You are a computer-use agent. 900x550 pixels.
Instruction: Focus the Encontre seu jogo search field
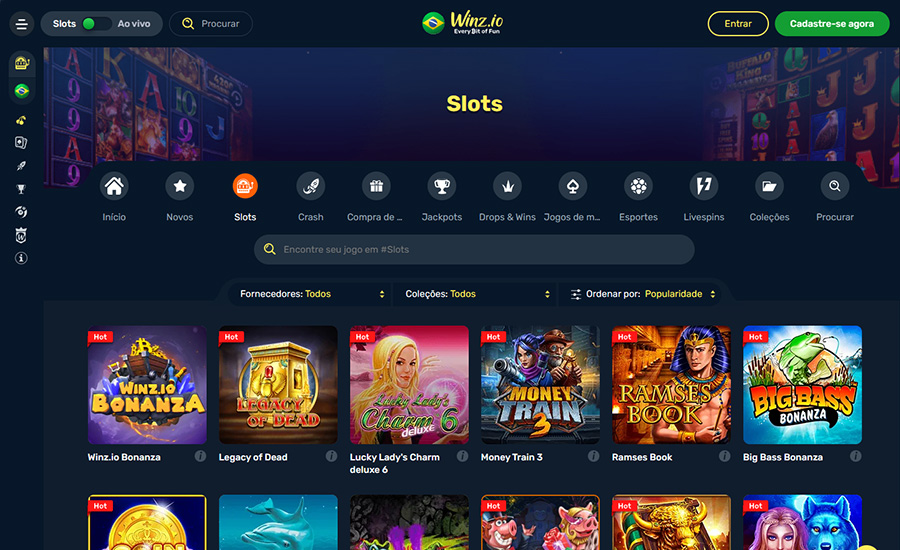pos(474,249)
